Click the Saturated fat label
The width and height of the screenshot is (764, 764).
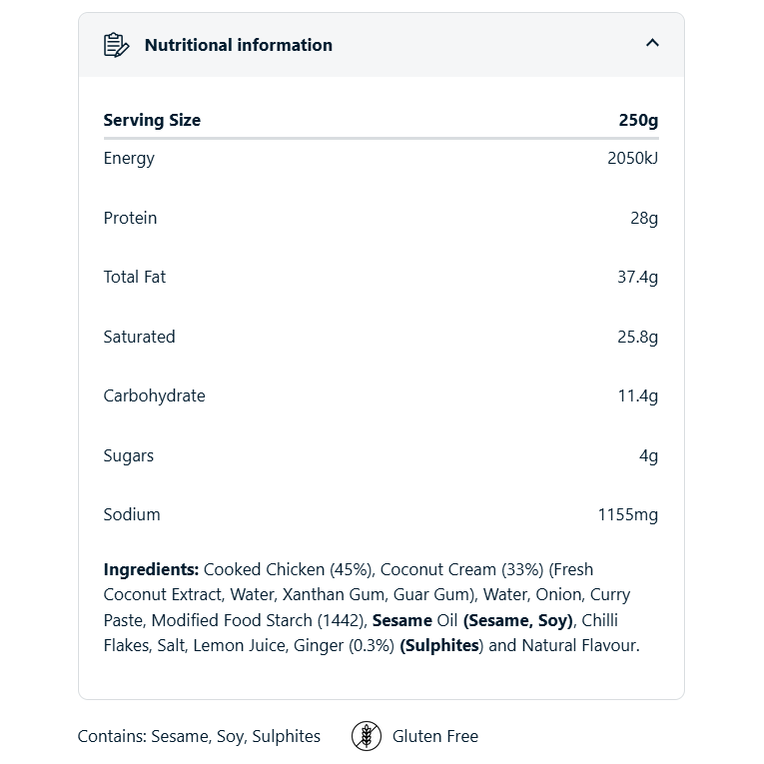[x=139, y=337]
